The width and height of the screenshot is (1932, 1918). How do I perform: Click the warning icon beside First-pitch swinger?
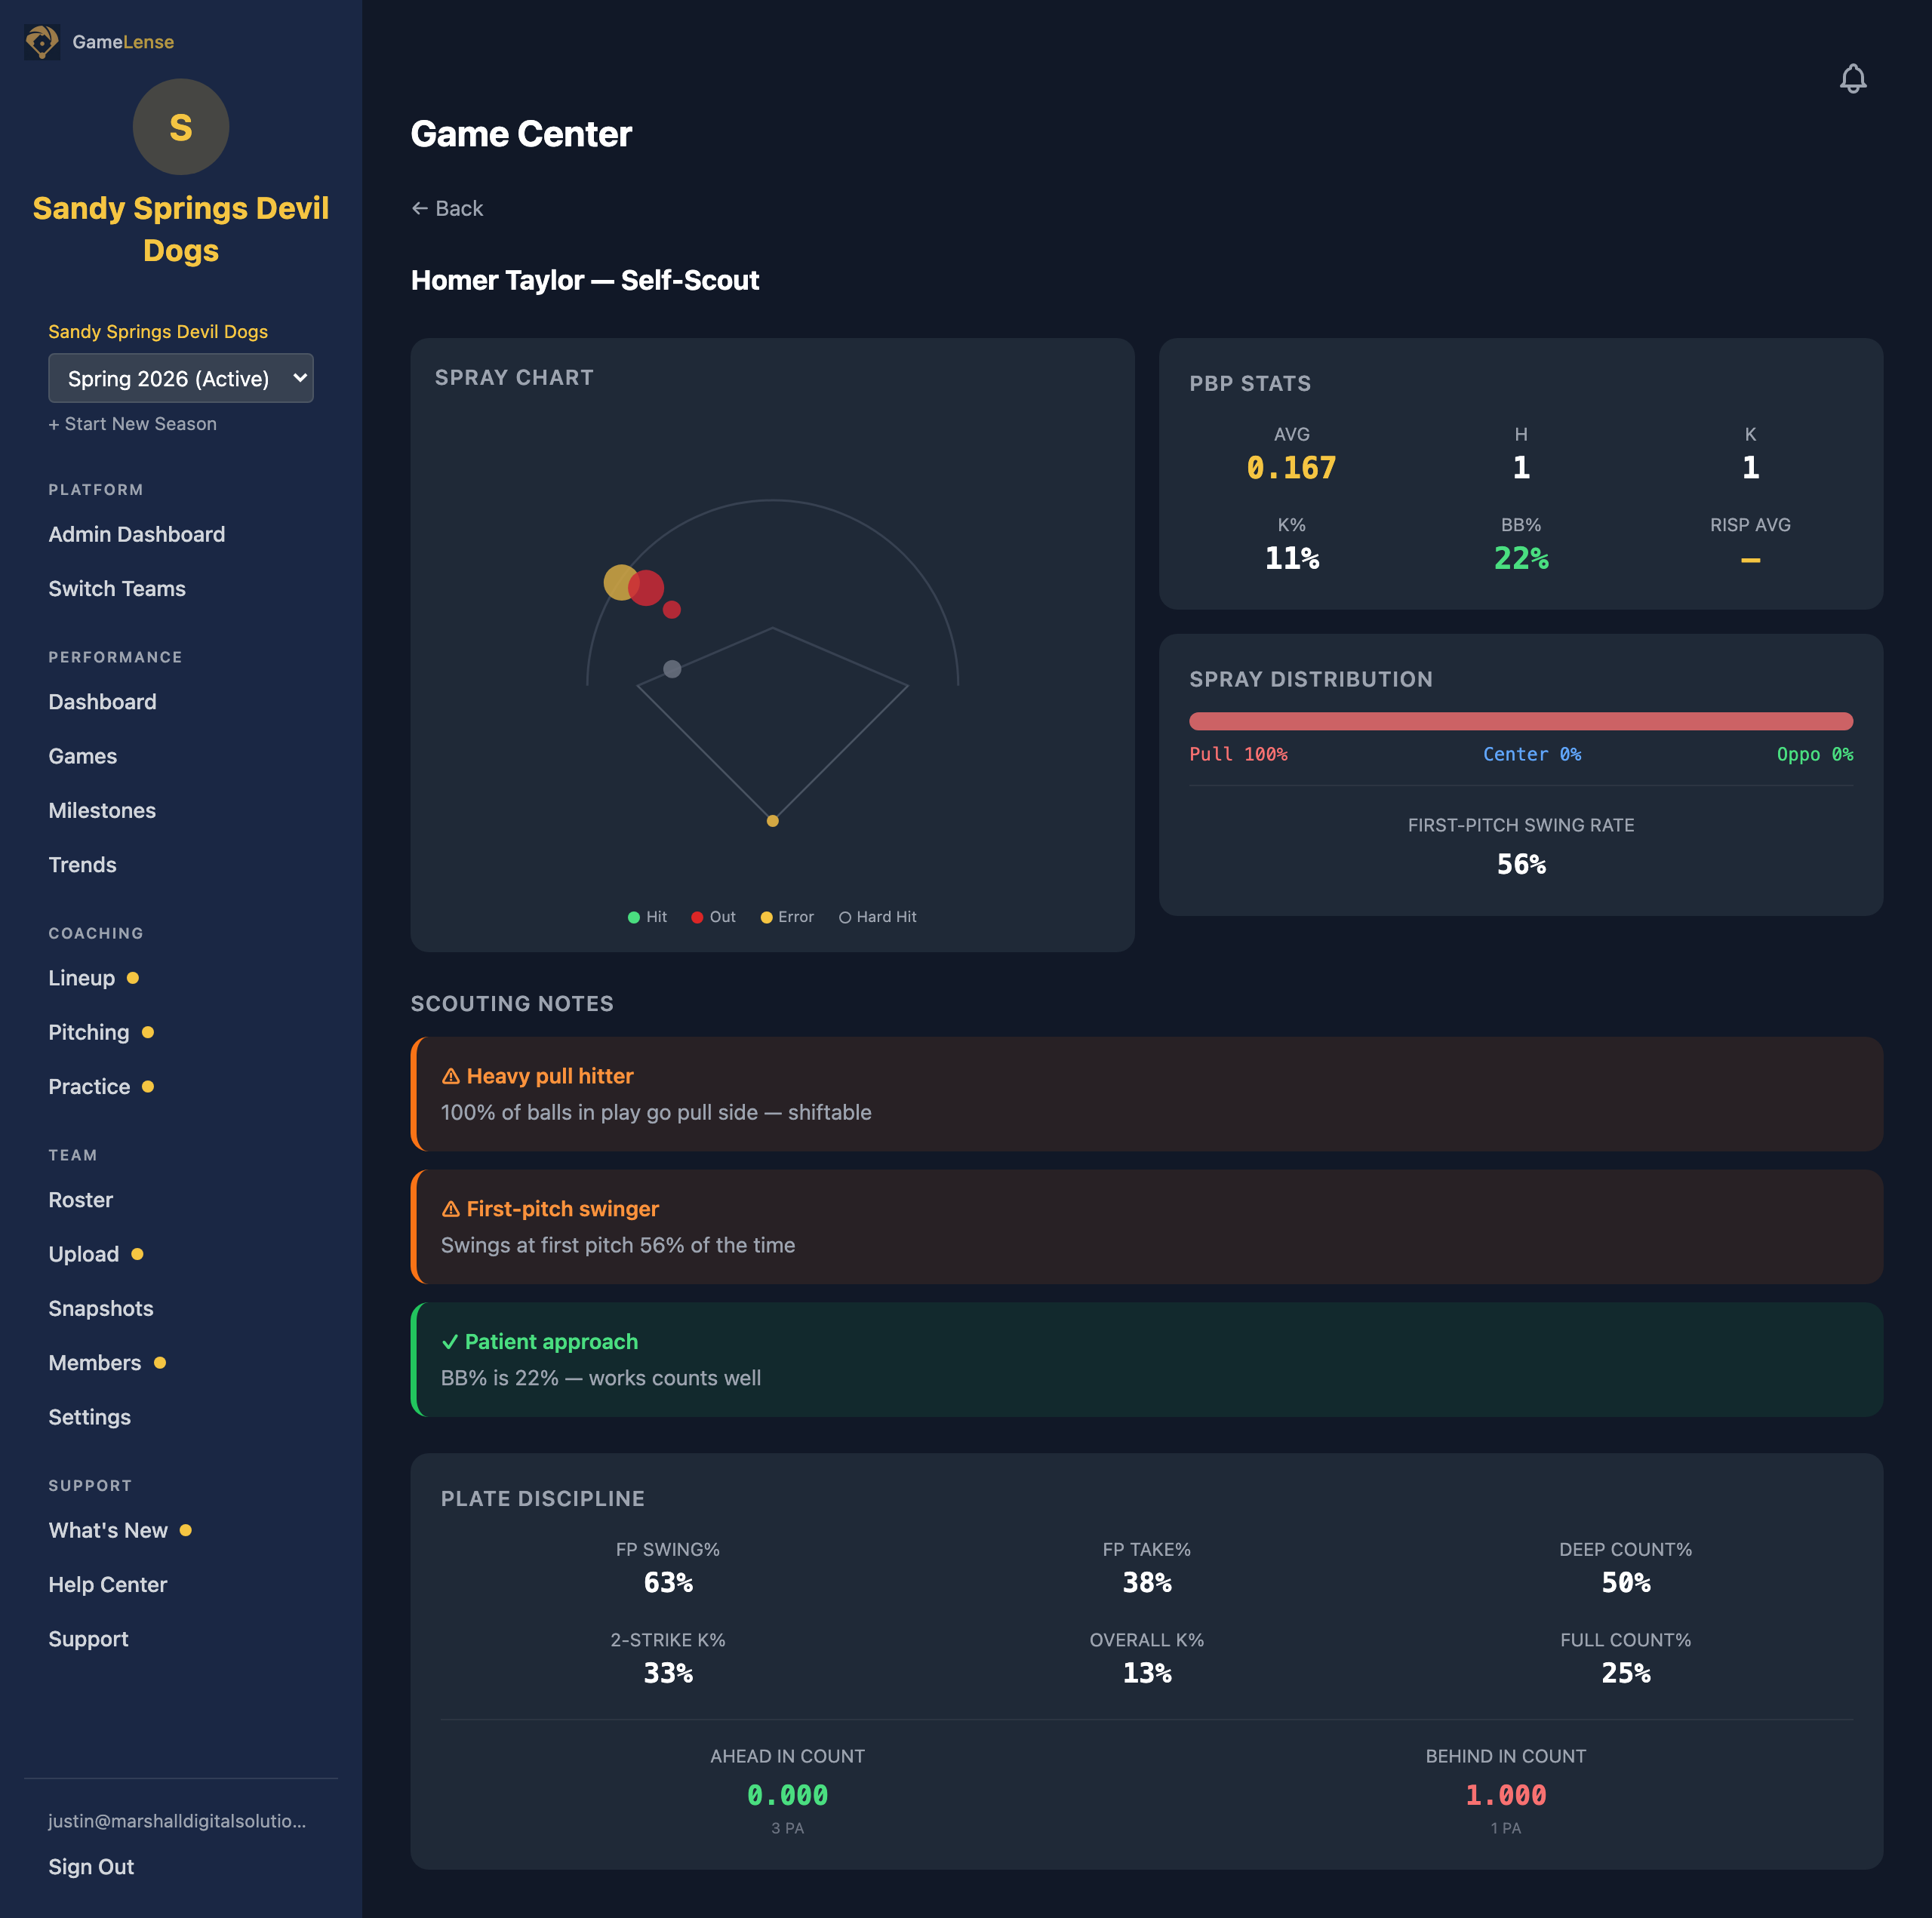coord(451,1209)
